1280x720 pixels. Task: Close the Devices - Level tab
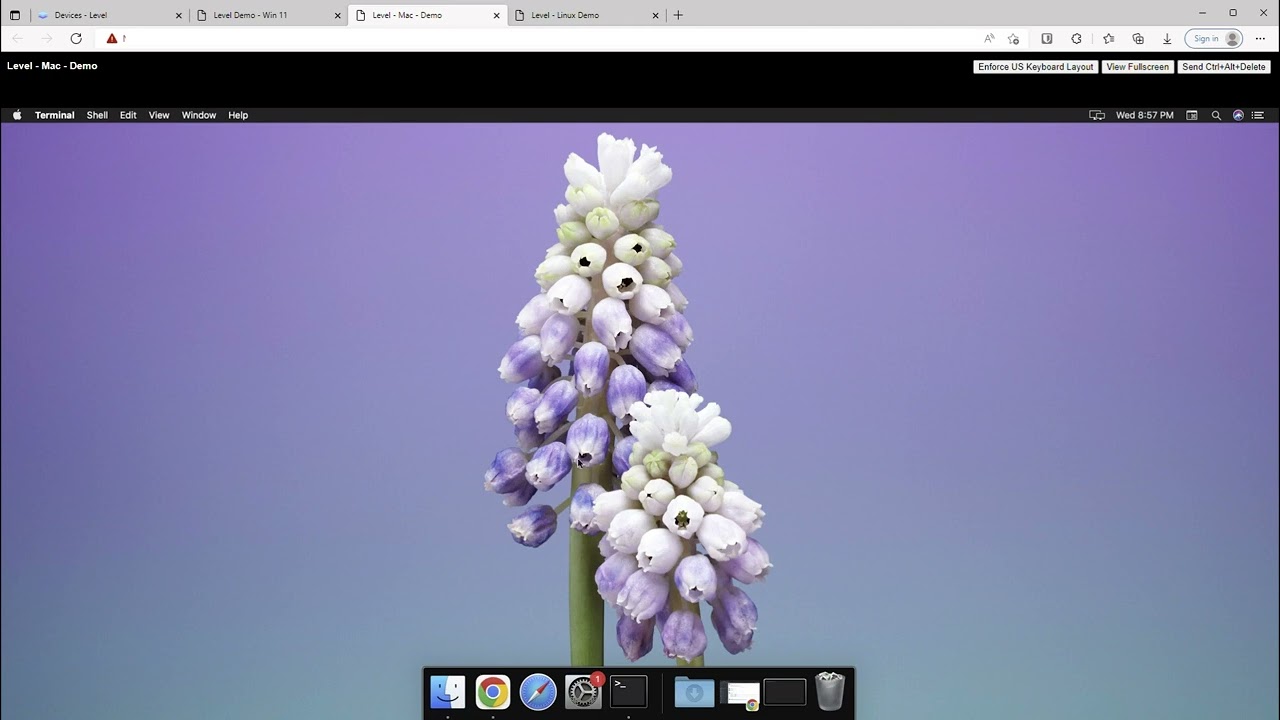click(x=179, y=15)
